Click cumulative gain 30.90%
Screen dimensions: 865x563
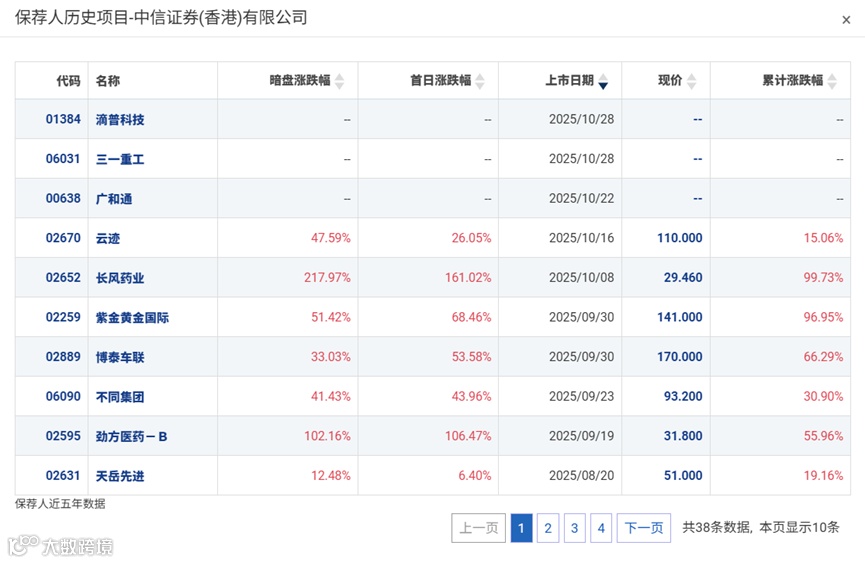823,396
